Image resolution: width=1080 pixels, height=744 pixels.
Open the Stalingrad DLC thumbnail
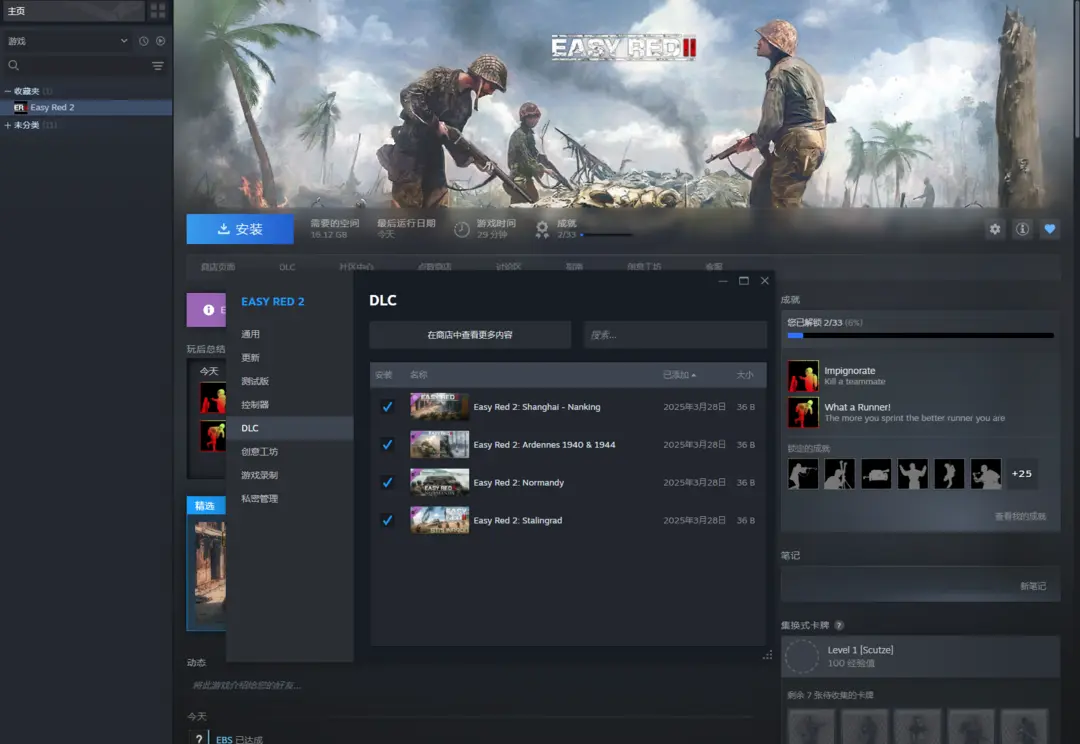tap(439, 520)
